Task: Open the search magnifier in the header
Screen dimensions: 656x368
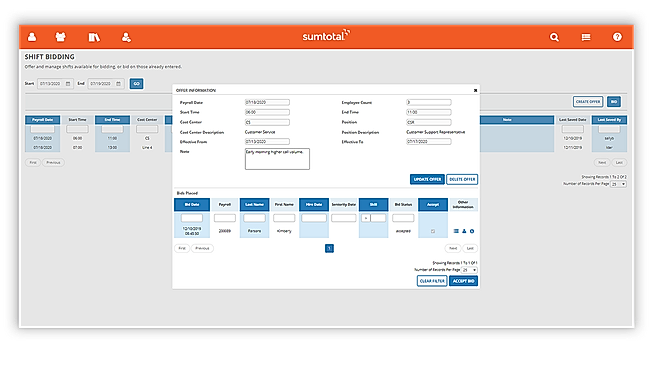Action: [554, 37]
